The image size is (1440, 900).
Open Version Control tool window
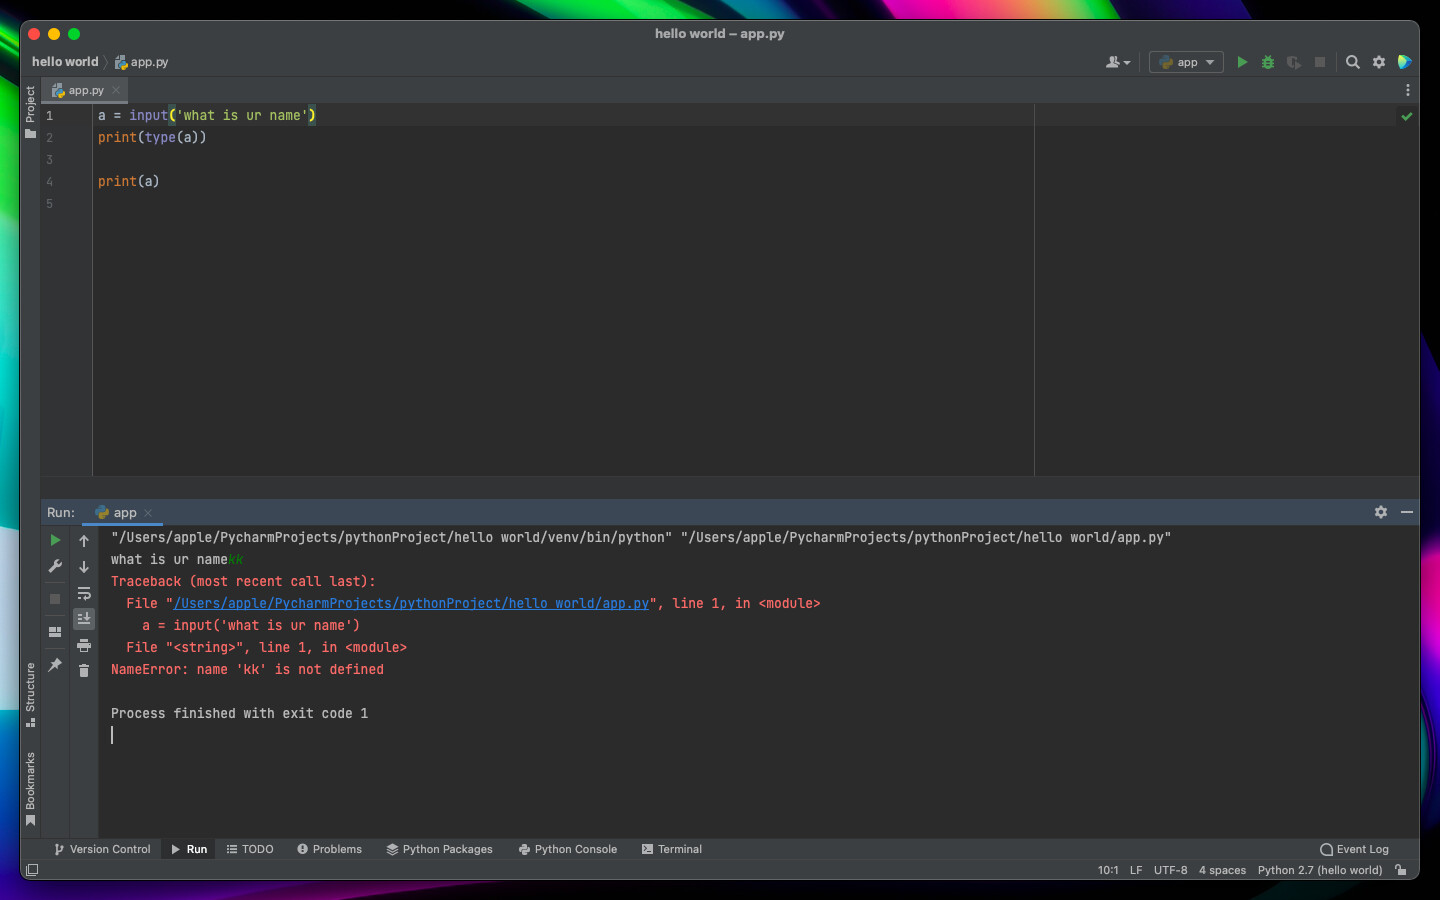tap(102, 849)
